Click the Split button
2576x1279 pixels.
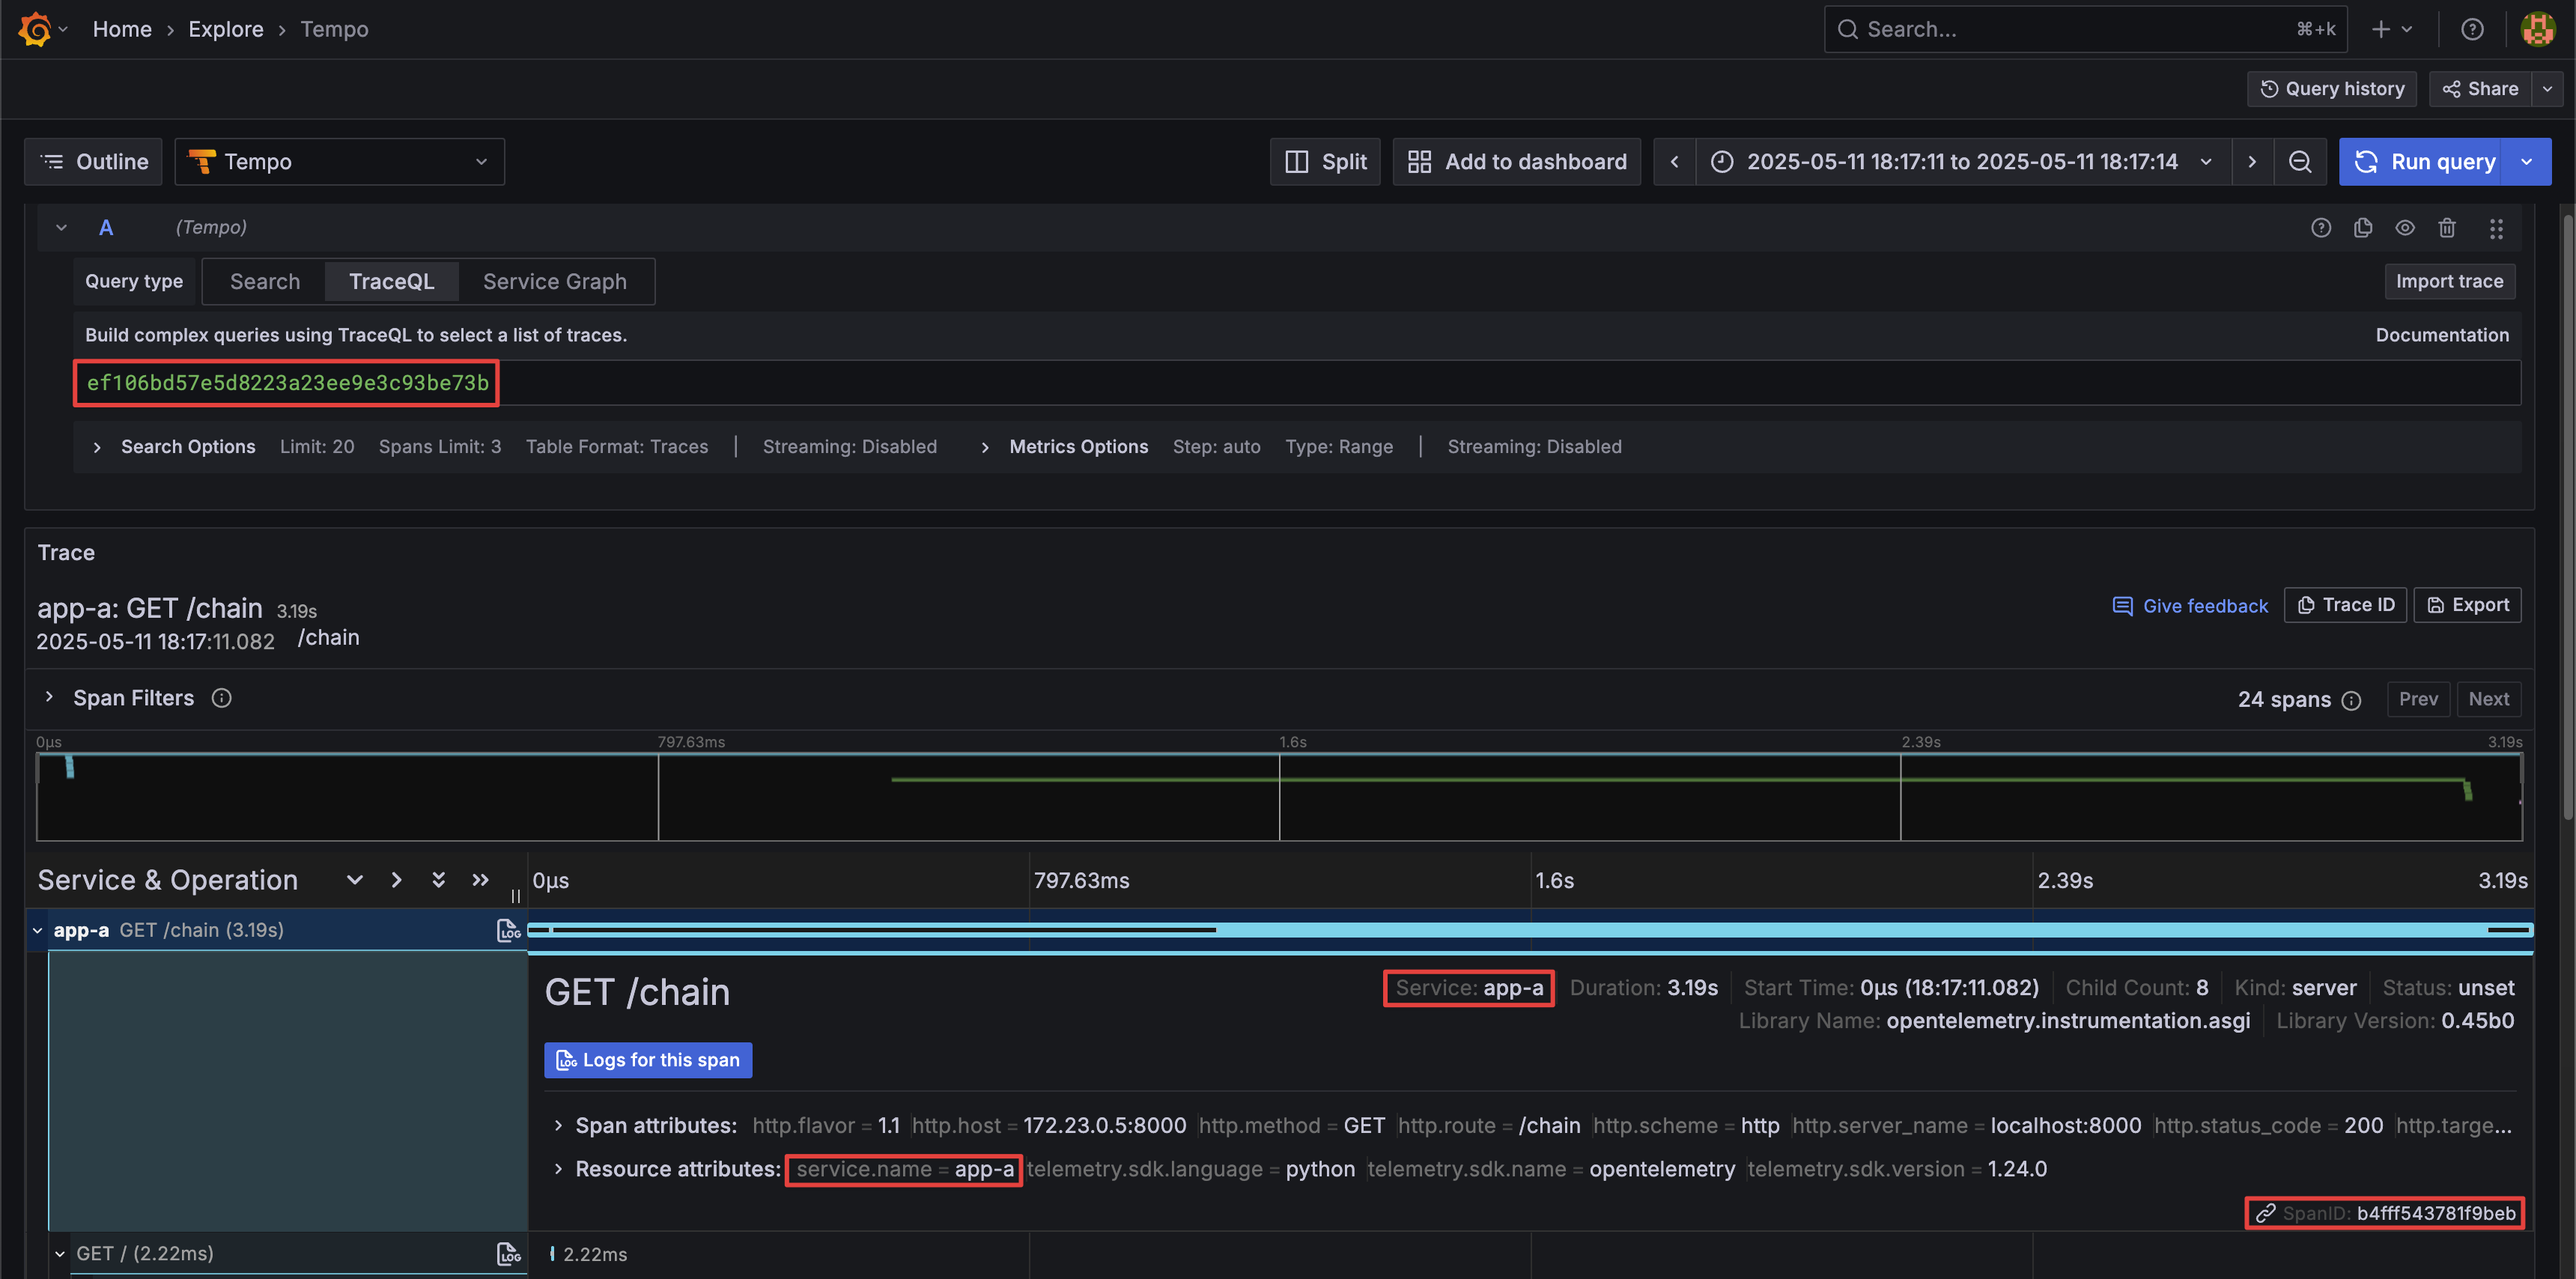tap(1325, 162)
